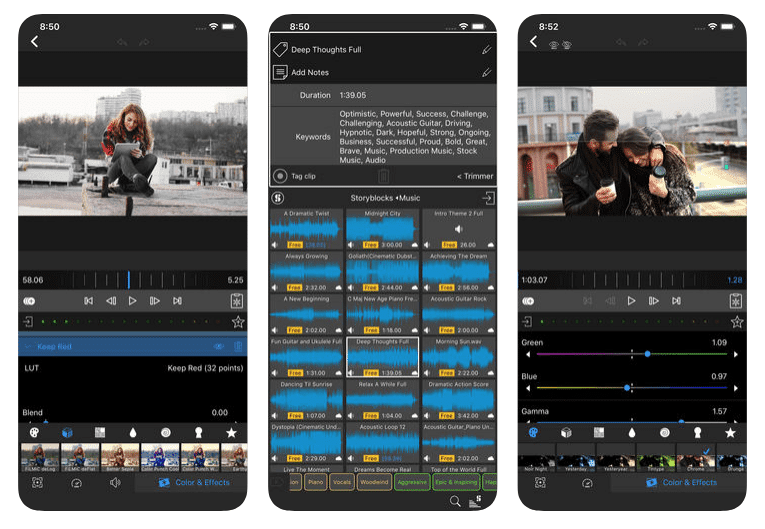The height and width of the screenshot is (529, 765).
Task: Apply the Noir Night preset thumbnail
Action: click(537, 458)
